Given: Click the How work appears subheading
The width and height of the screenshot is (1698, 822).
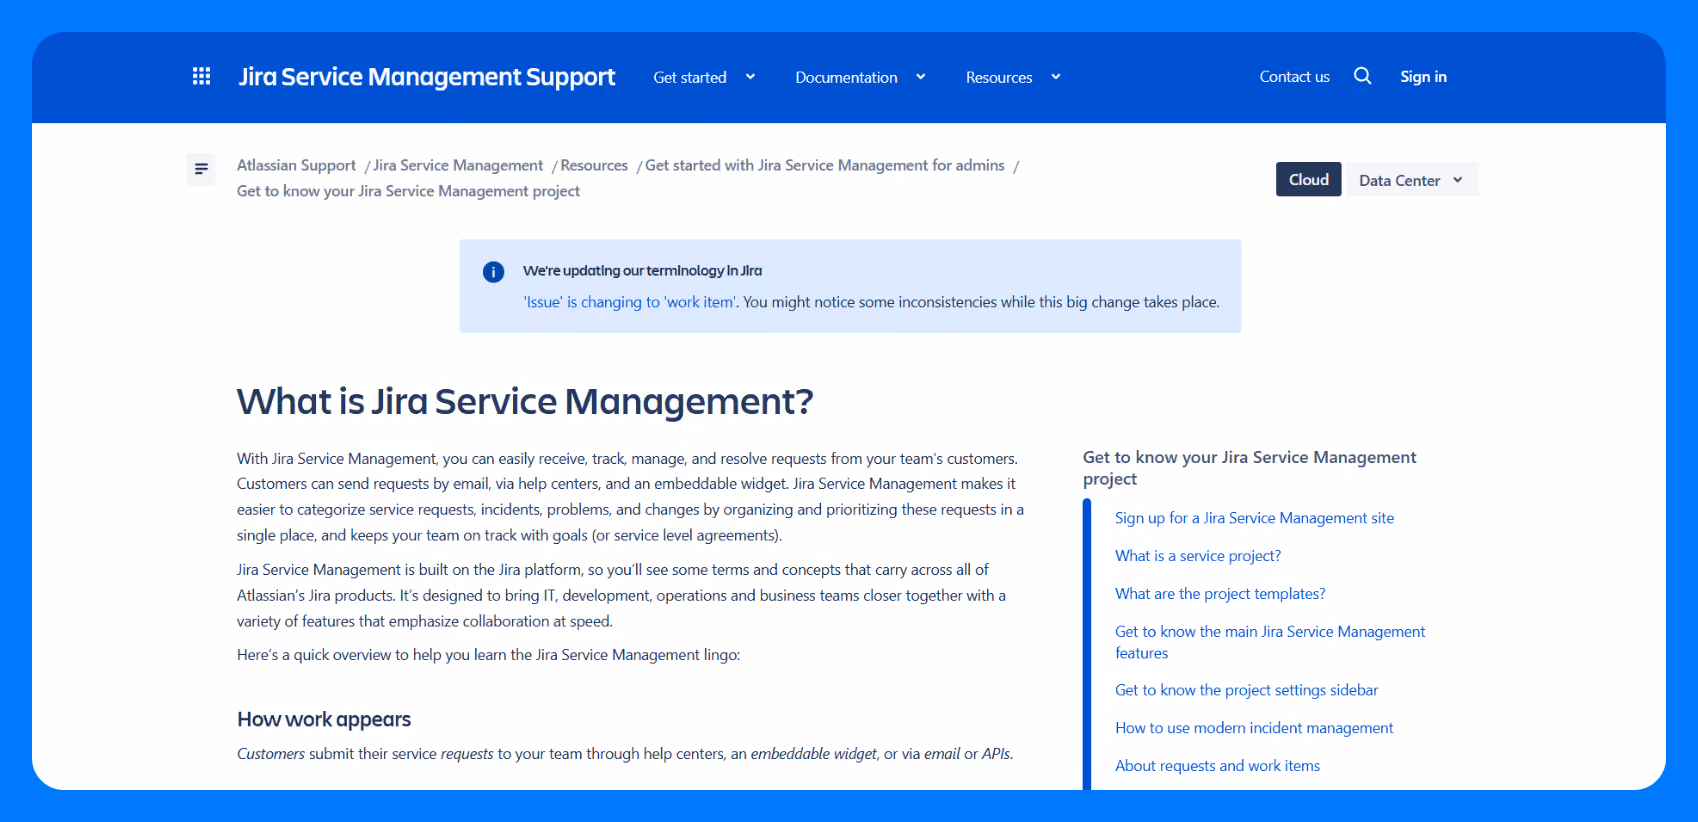Looking at the screenshot, I should (324, 720).
